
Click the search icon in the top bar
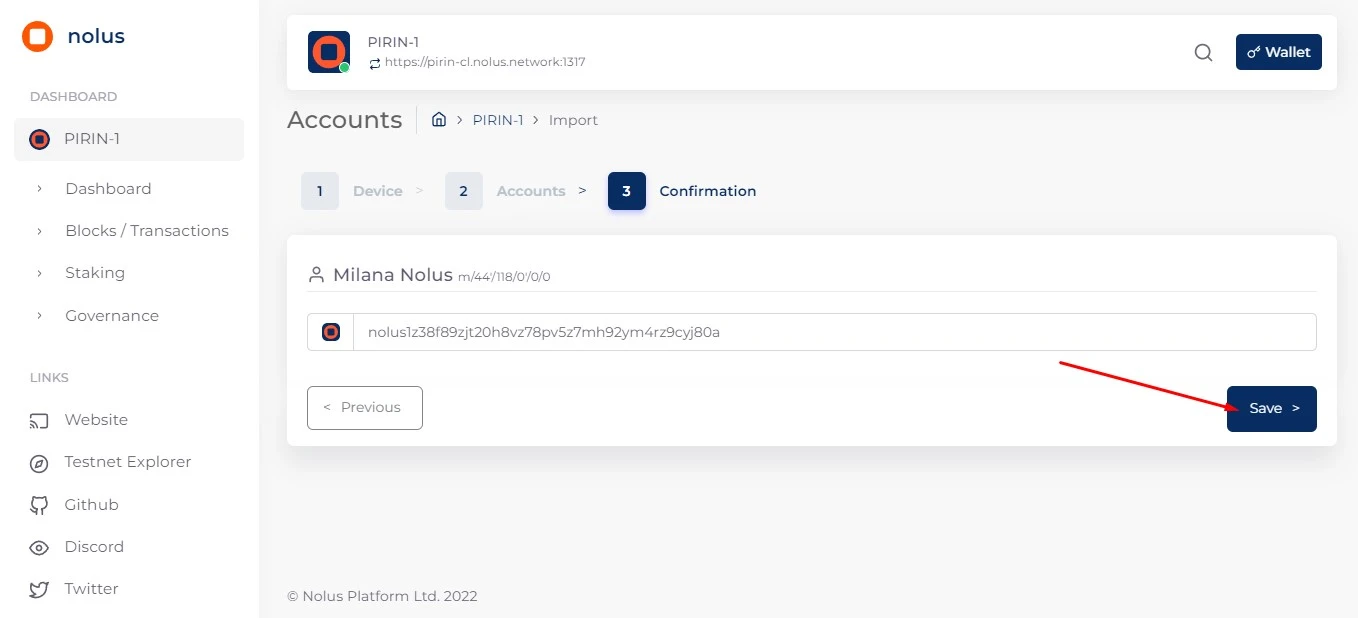(1203, 53)
